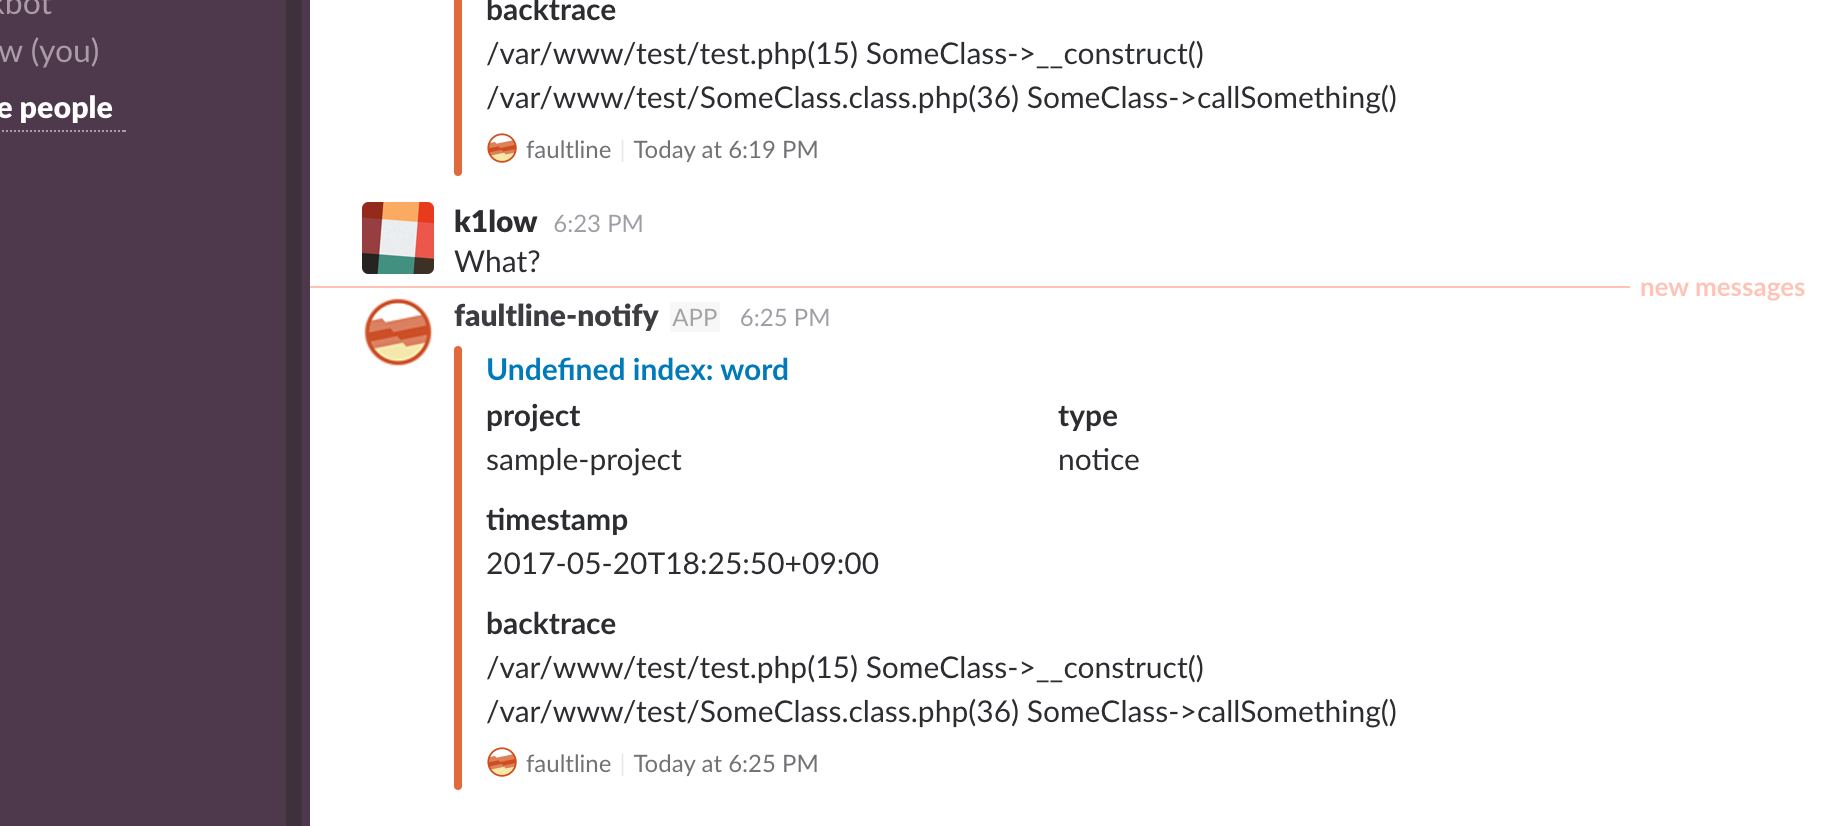Click the faultline app name in the first attachment footer
The width and height of the screenshot is (1822, 826).
coord(568,148)
